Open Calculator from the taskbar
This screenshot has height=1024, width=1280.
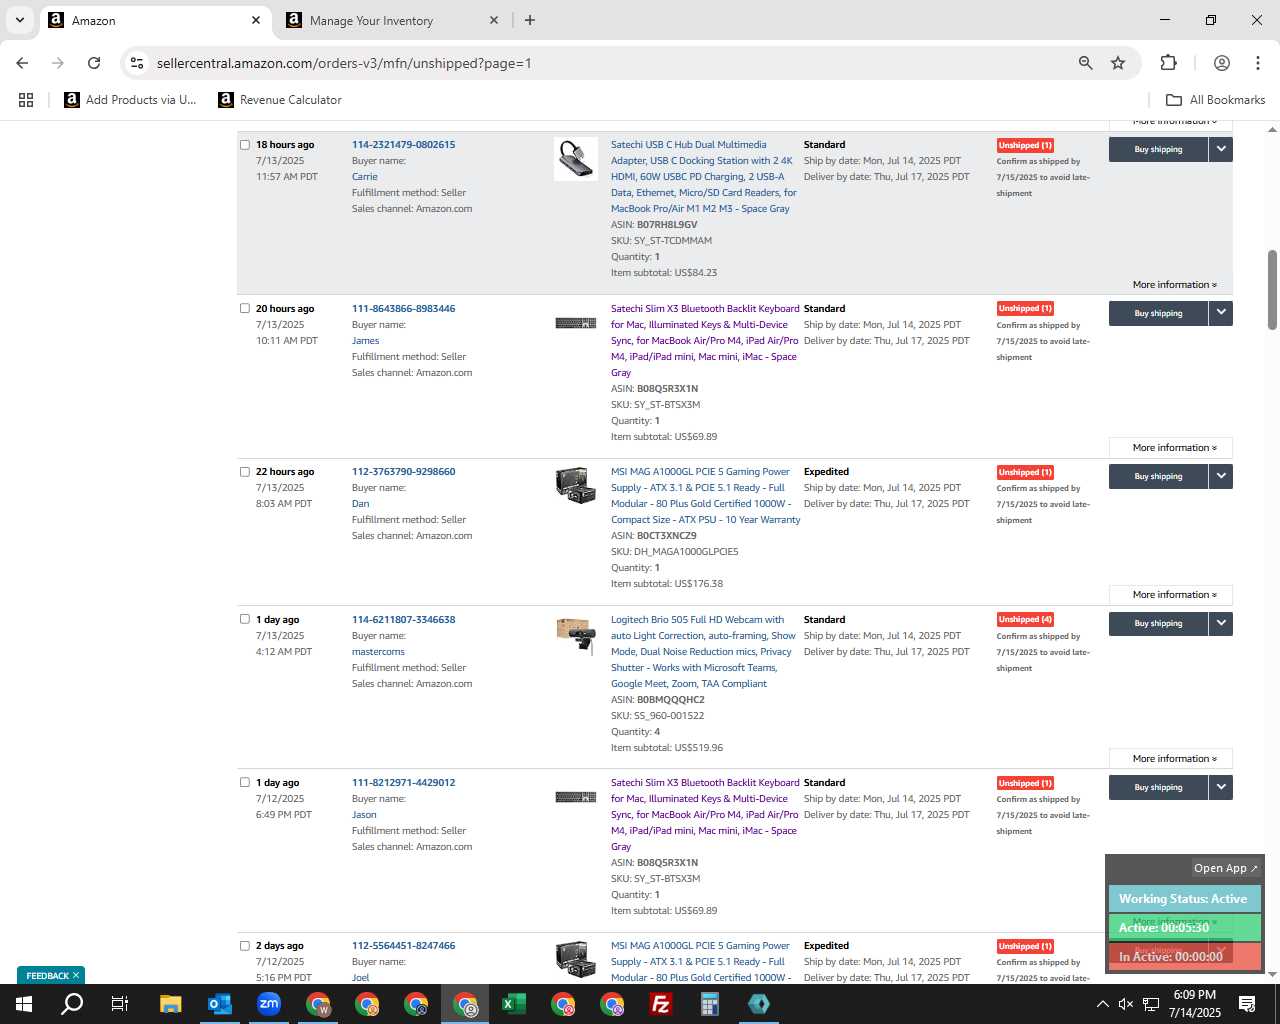pyautogui.click(x=709, y=1004)
